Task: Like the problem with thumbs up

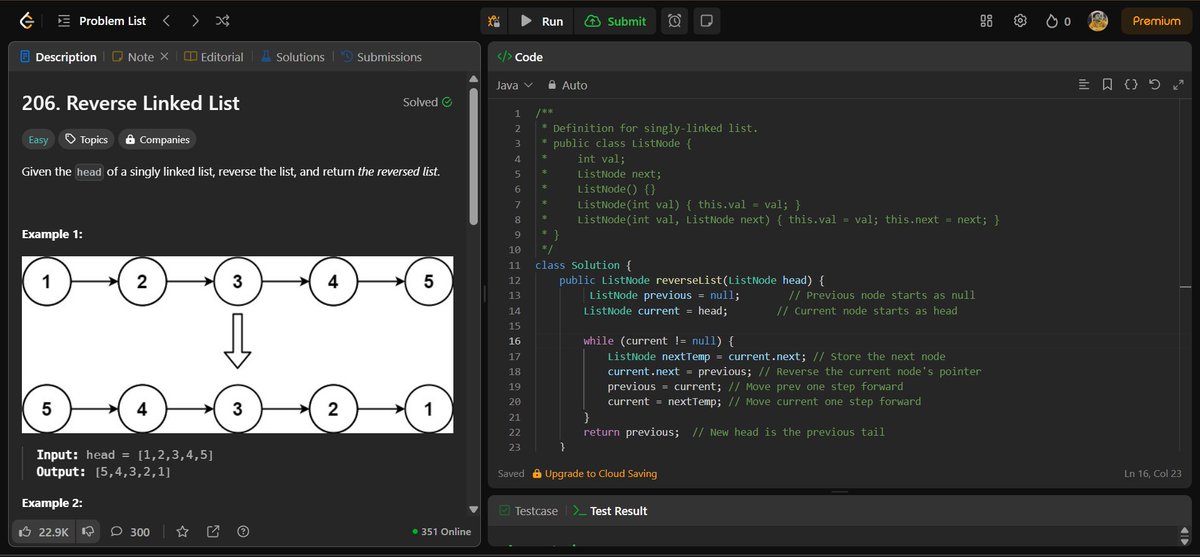Action: 45,532
